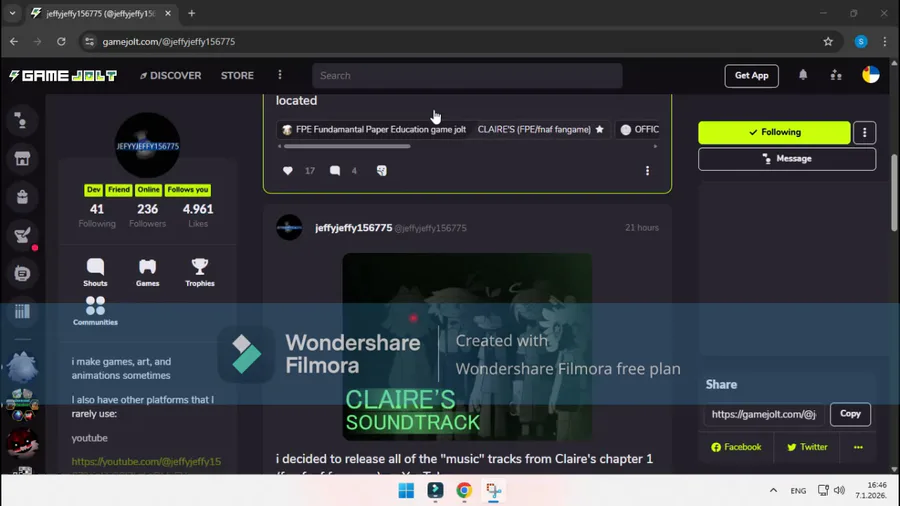Focus the Game Jolt search field
The image size is (900, 506).
click(467, 76)
